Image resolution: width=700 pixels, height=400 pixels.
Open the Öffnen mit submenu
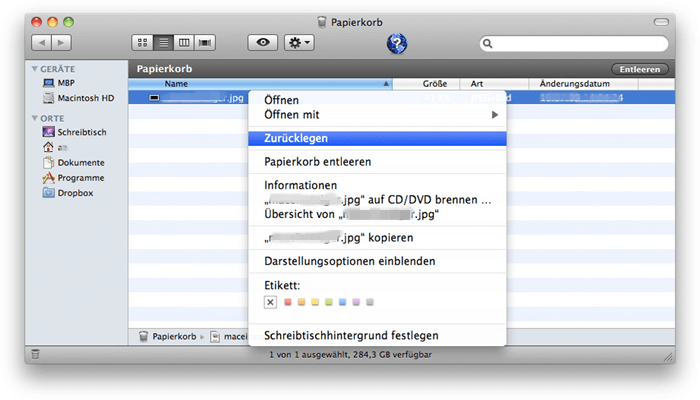tap(377, 115)
